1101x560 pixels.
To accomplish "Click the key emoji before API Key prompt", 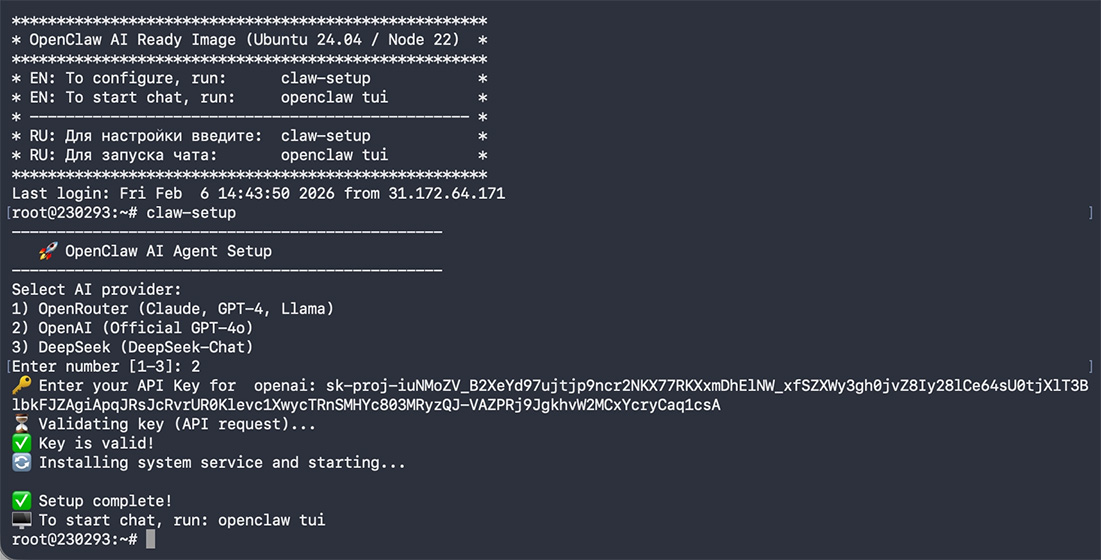I will click(x=21, y=386).
